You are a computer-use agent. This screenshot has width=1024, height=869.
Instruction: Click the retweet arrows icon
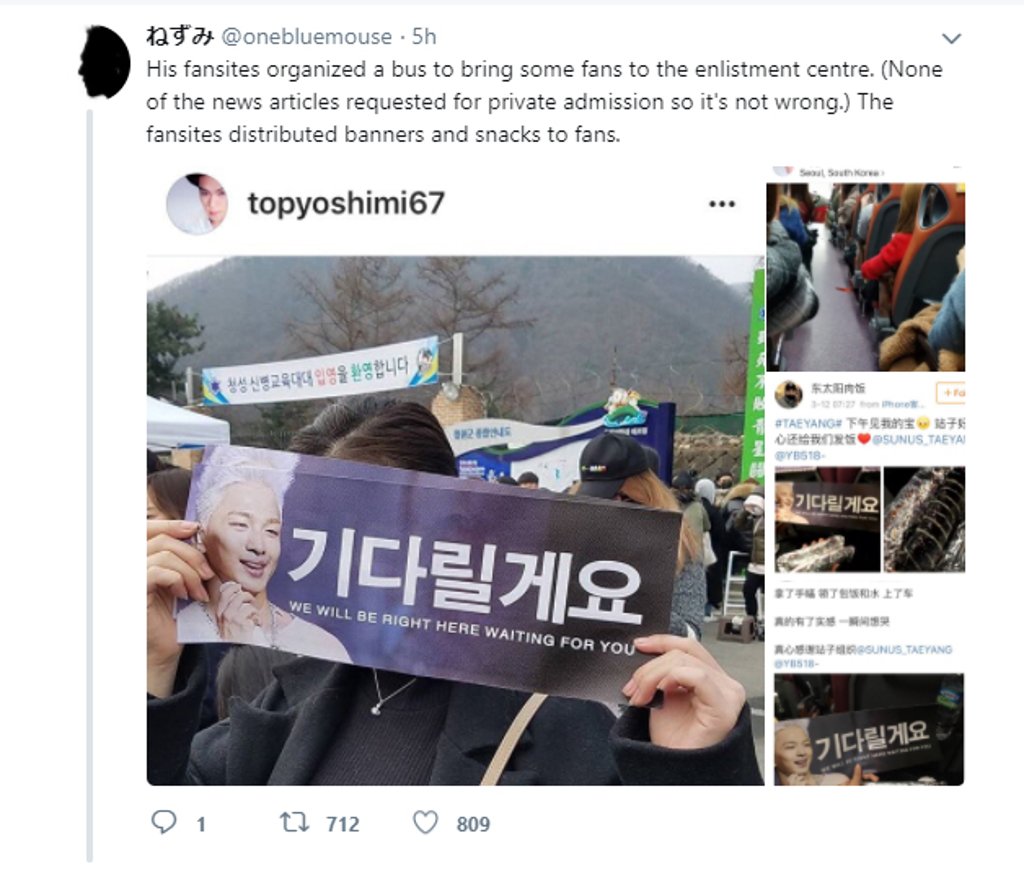pyautogui.click(x=295, y=822)
